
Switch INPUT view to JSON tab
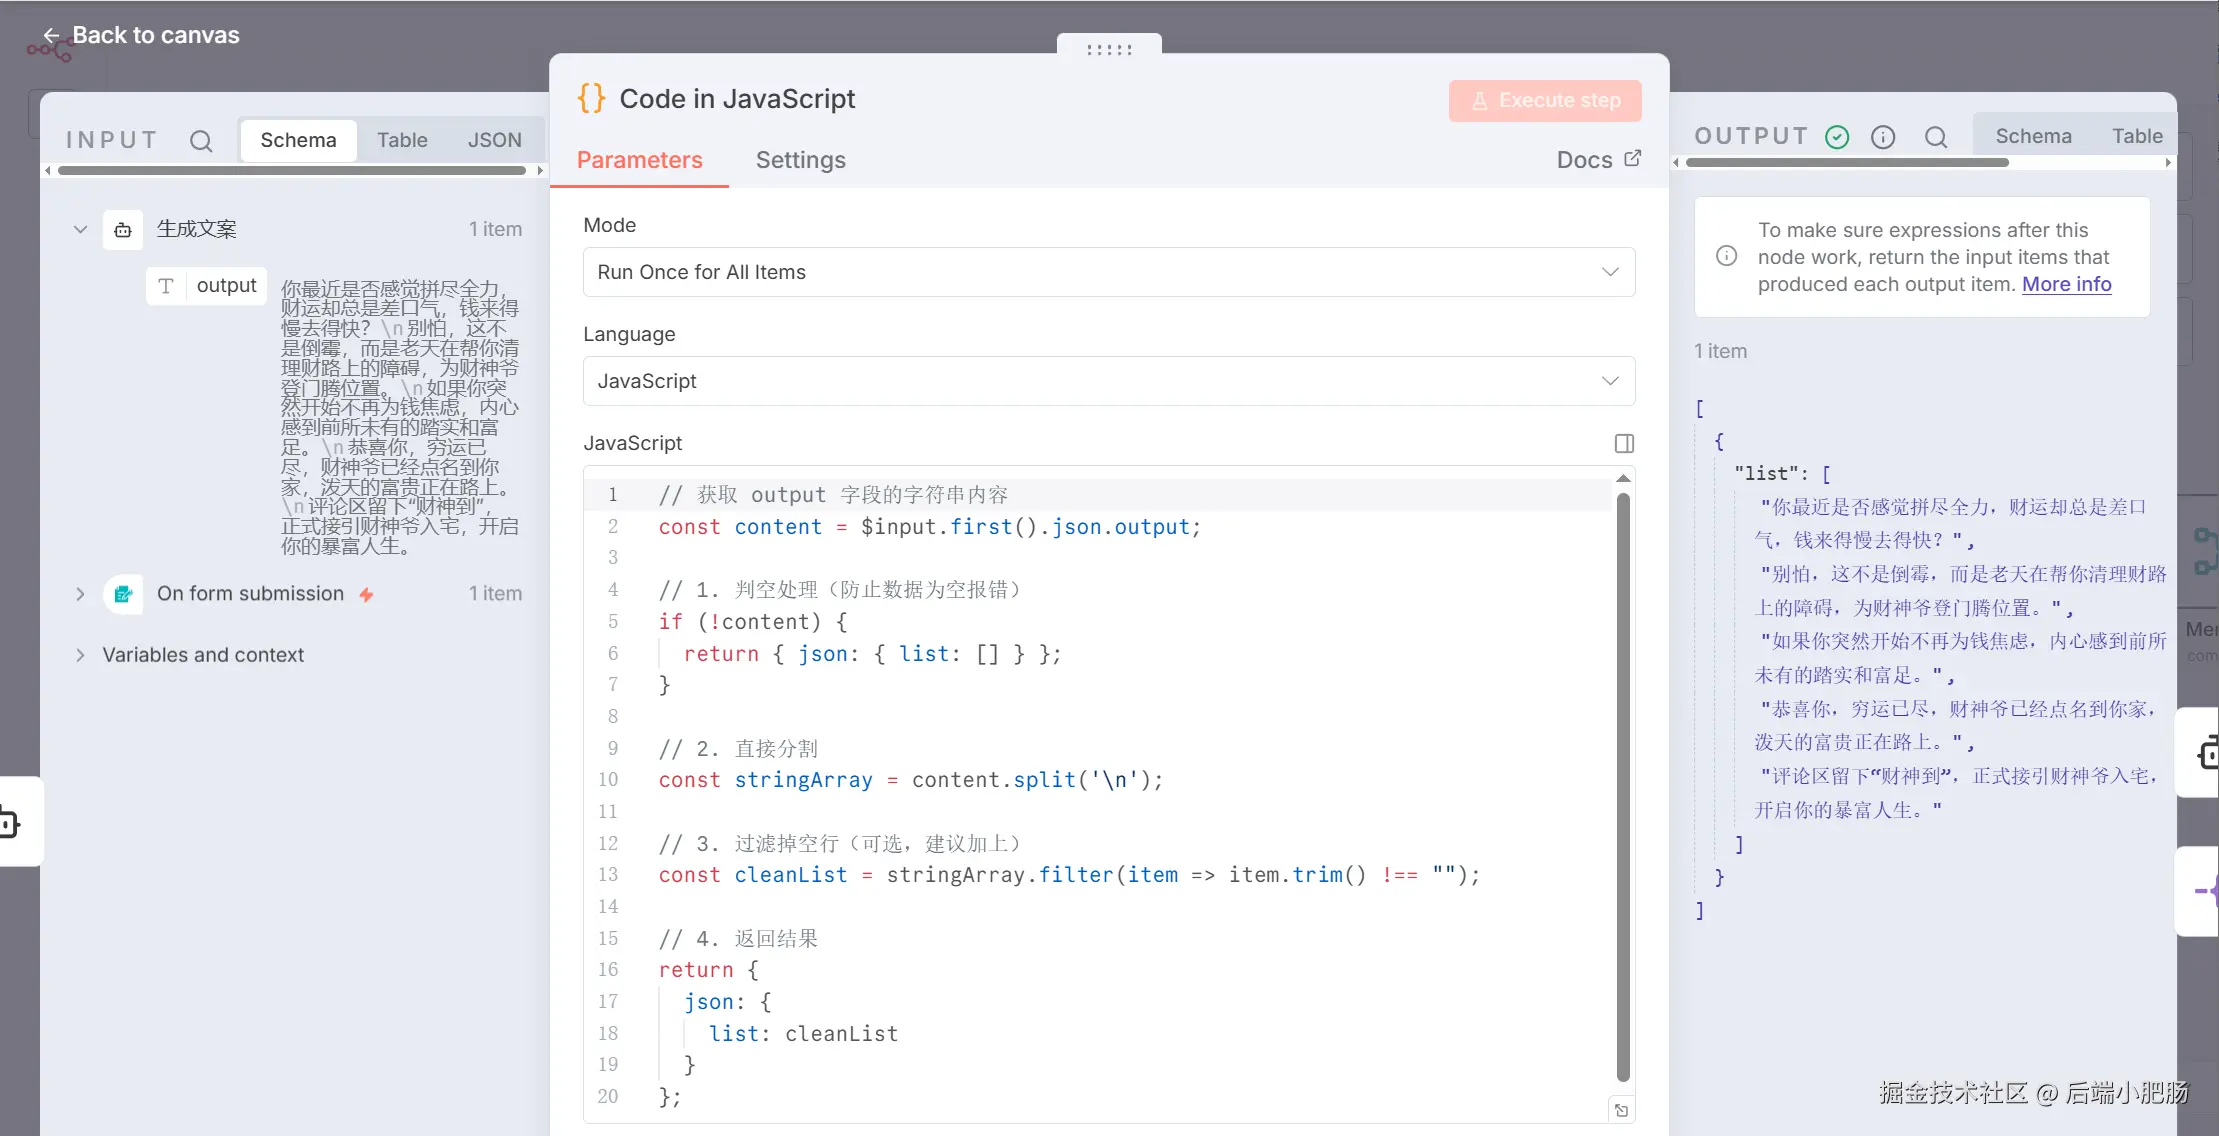494,140
